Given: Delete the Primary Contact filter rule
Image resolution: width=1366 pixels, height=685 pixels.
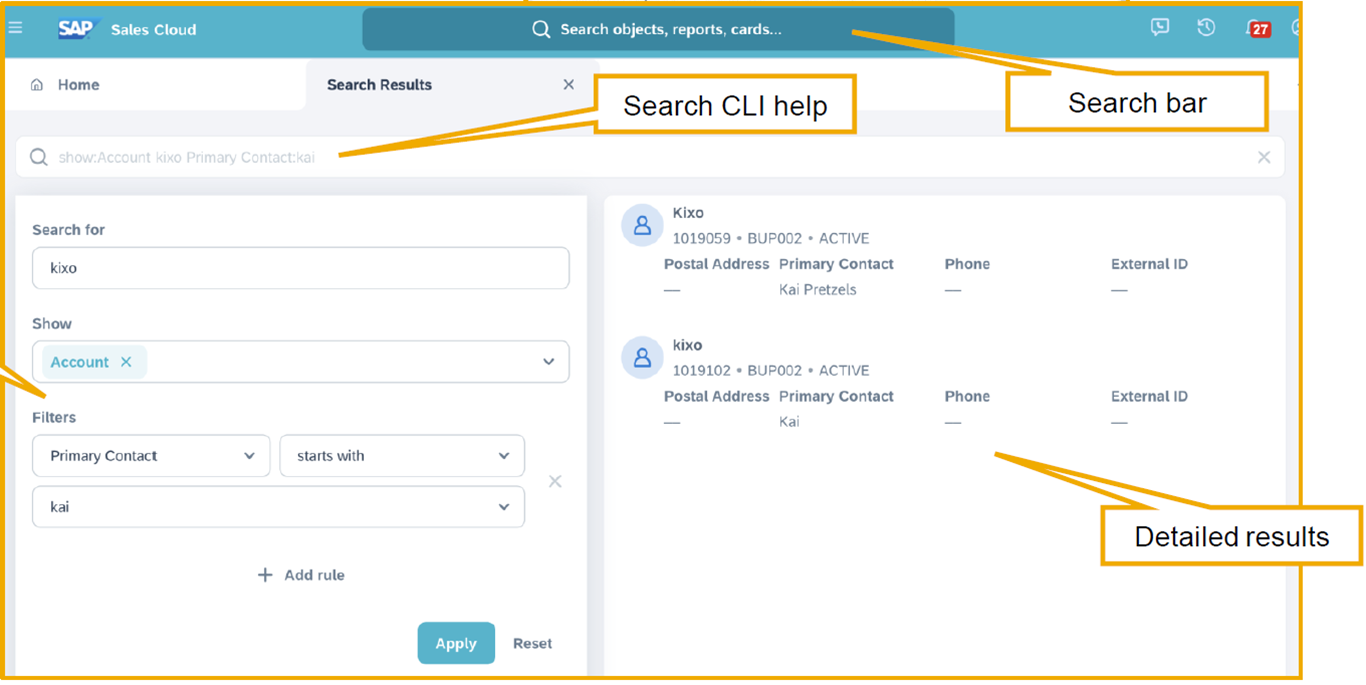Looking at the screenshot, I should pos(555,482).
